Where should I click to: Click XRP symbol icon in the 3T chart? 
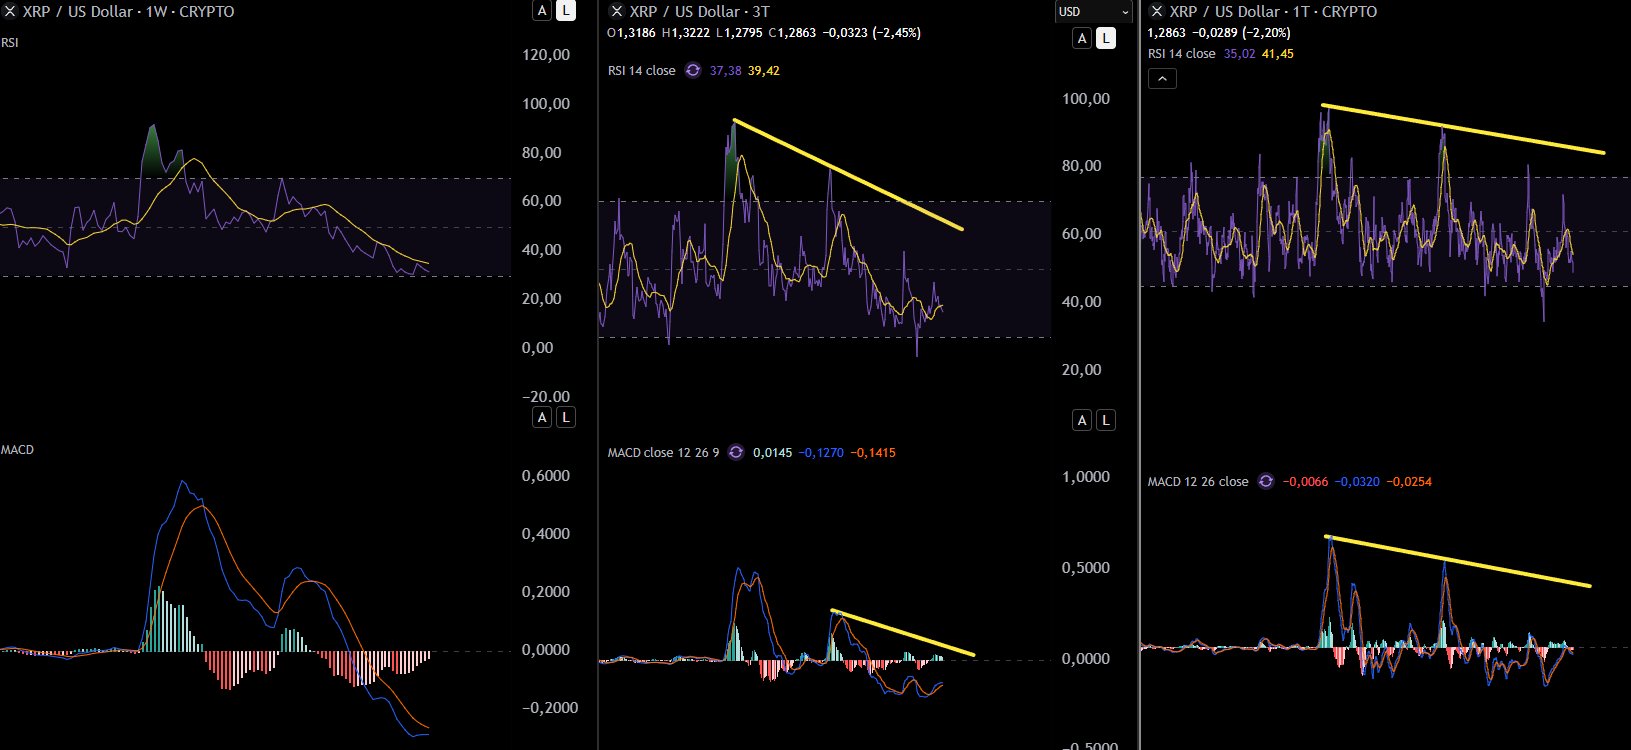click(617, 11)
